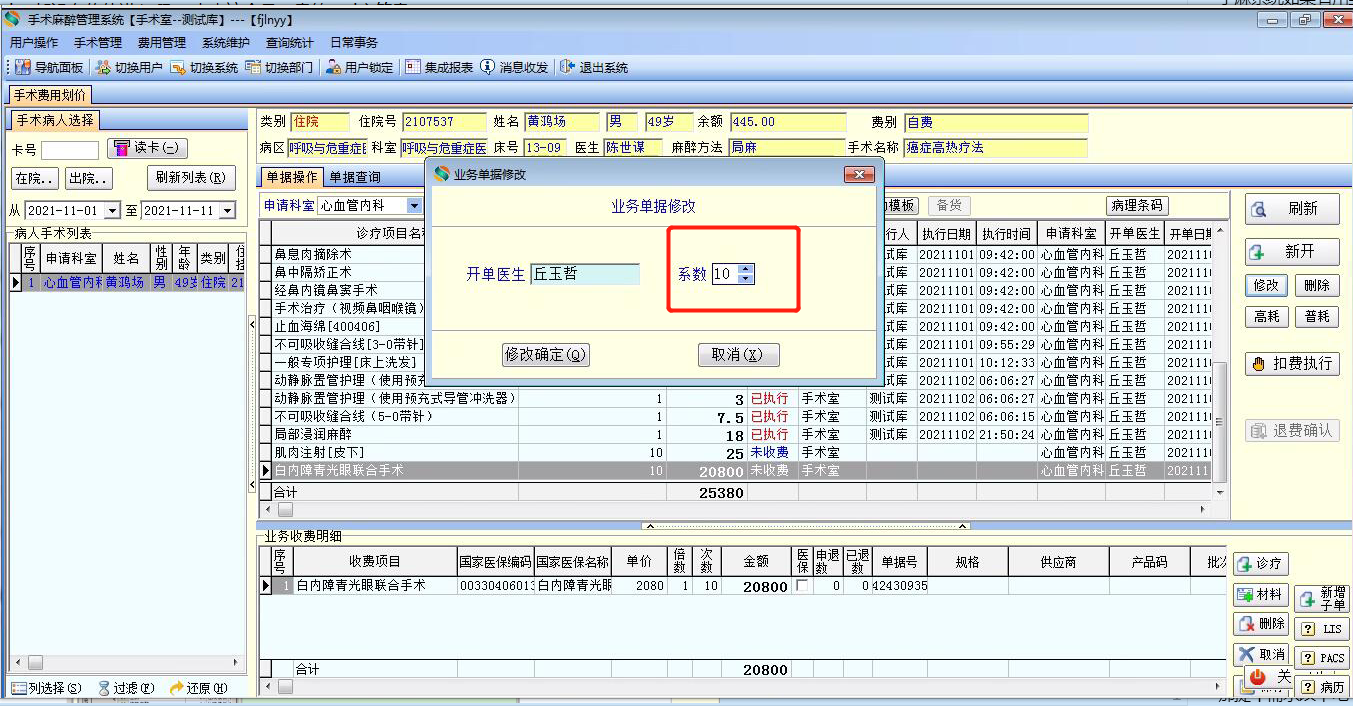Click the 卡号 input field
This screenshot has height=706, width=1353.
click(x=70, y=150)
